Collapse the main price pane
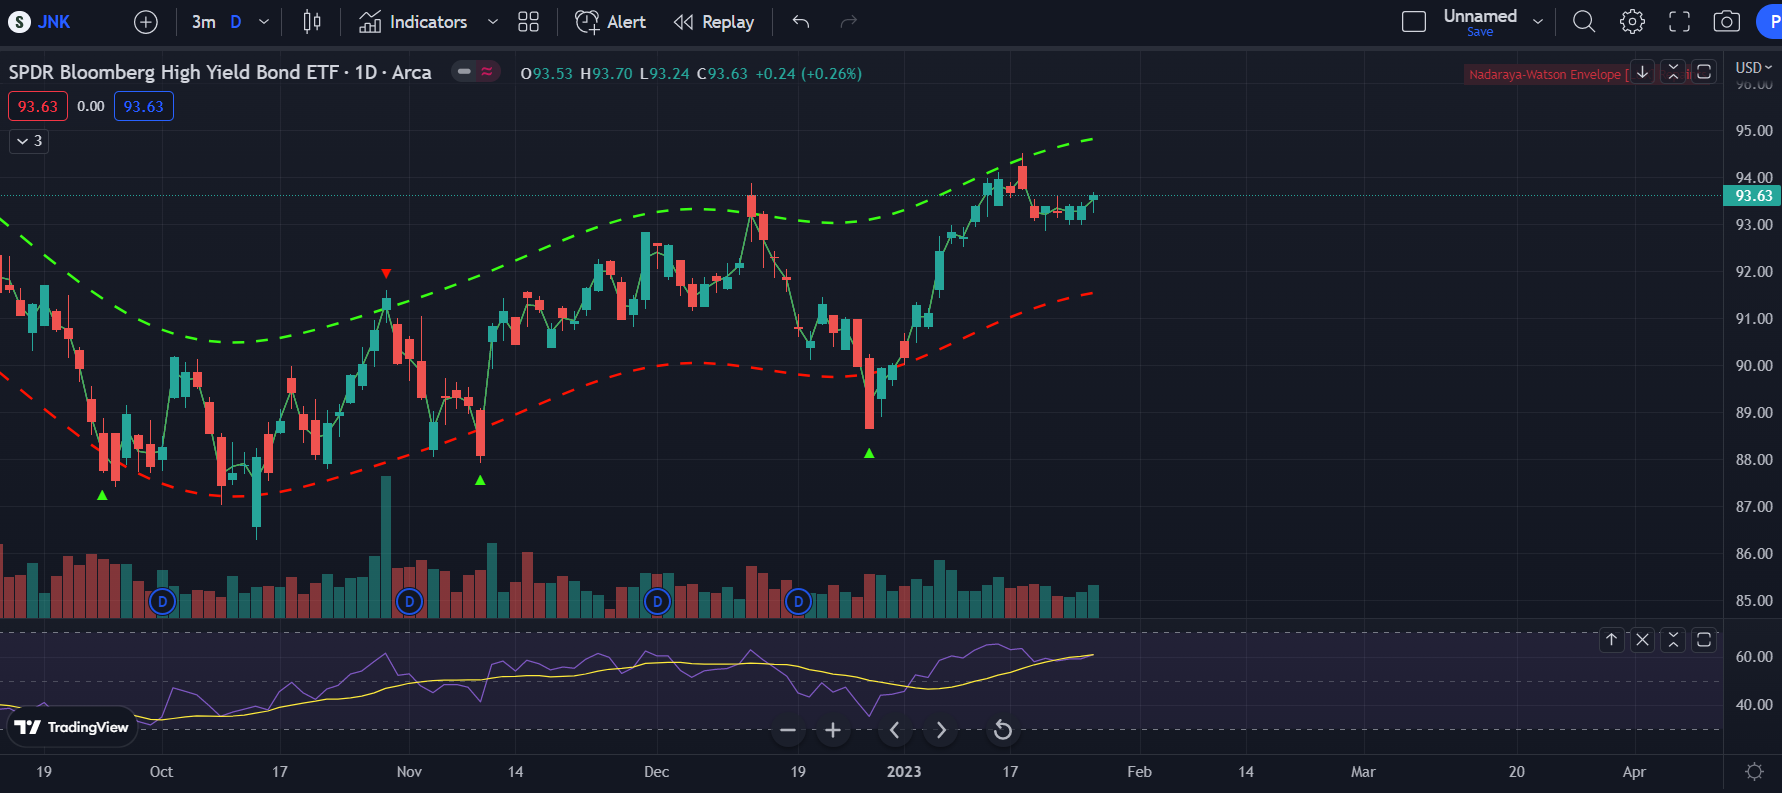Viewport: 1782px width, 793px height. point(1673,72)
